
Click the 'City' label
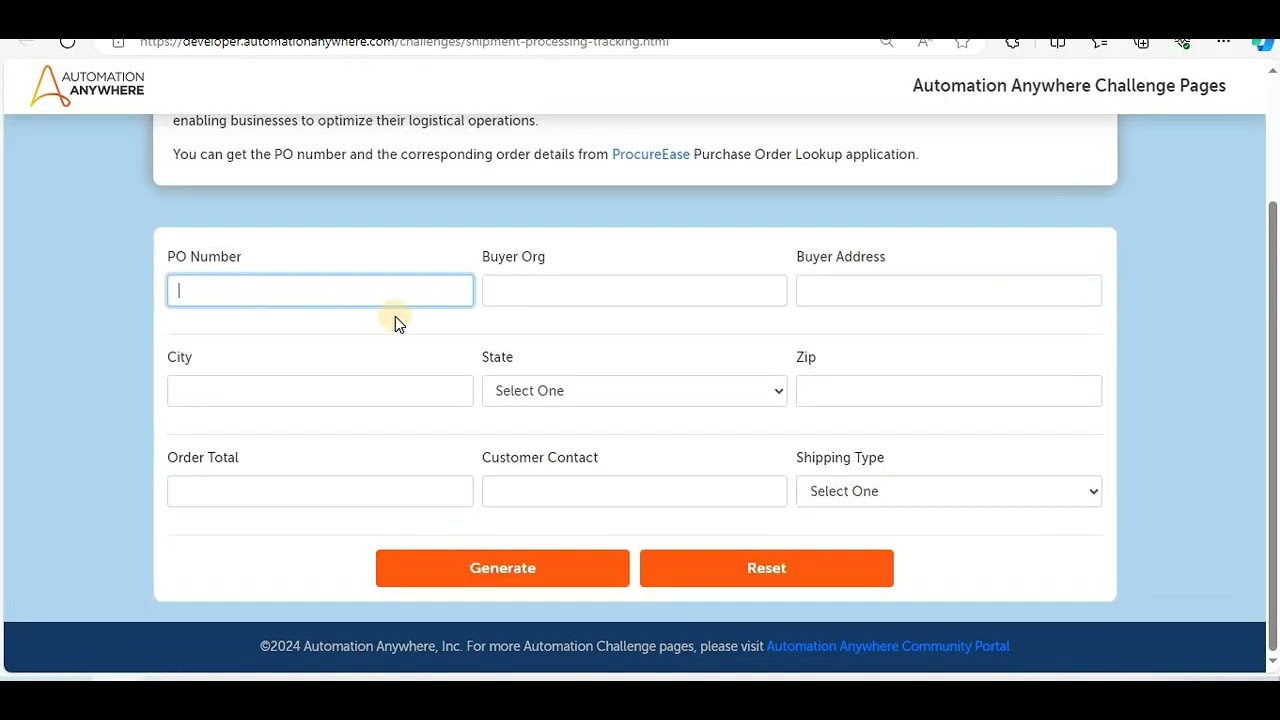coord(180,357)
